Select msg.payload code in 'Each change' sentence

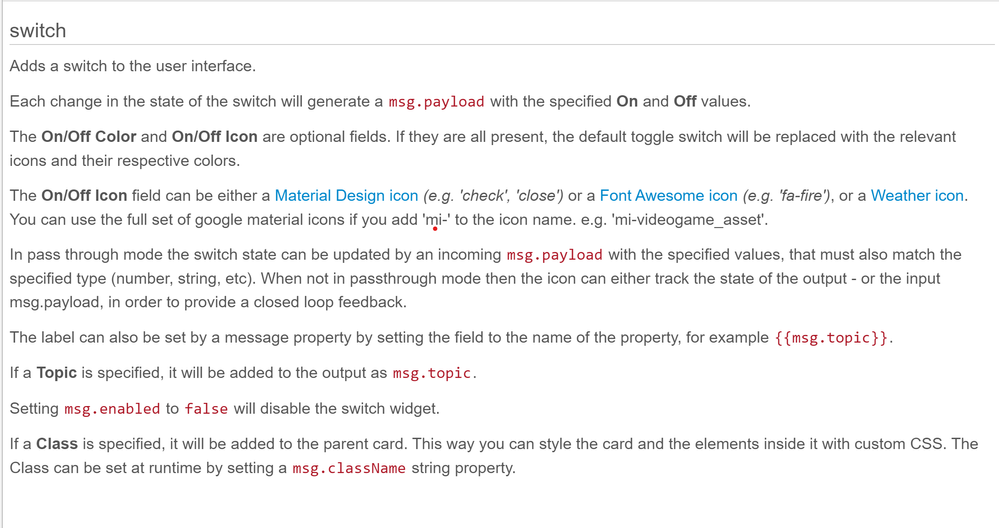click(436, 102)
